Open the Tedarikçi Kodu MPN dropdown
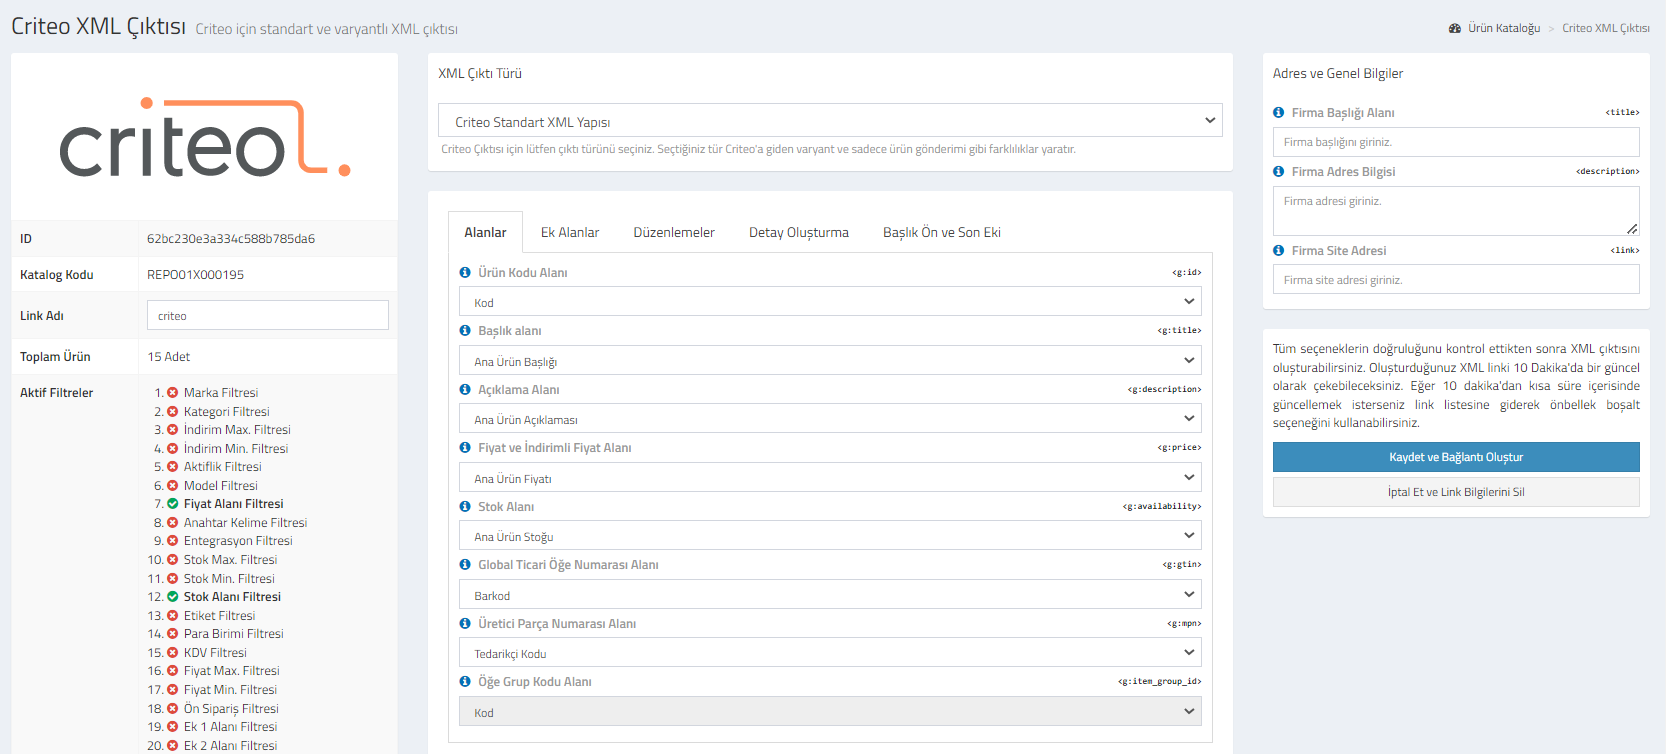The width and height of the screenshot is (1666, 754). coord(830,652)
